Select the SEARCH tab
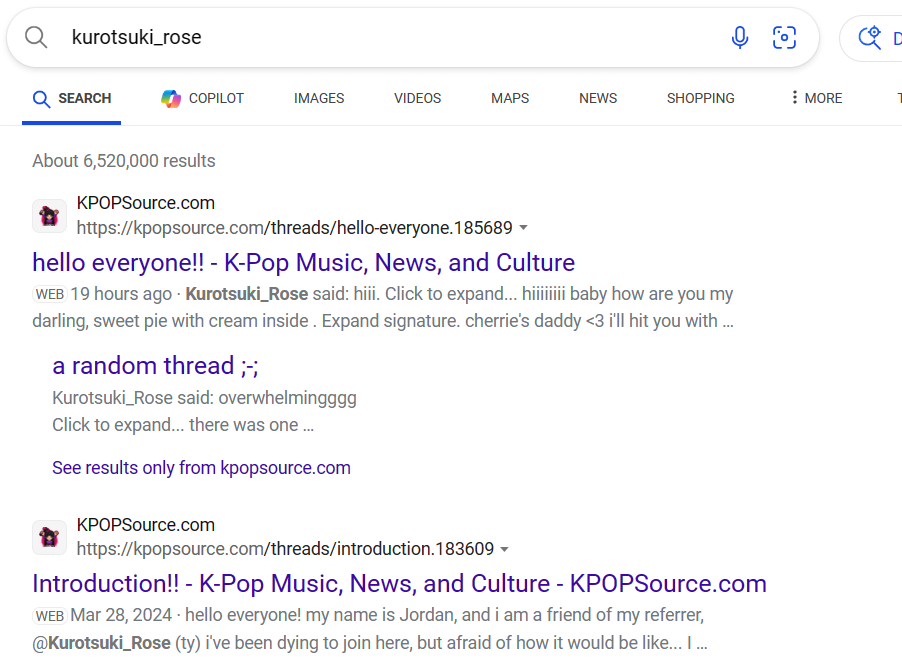This screenshot has height=669, width=902. (72, 98)
